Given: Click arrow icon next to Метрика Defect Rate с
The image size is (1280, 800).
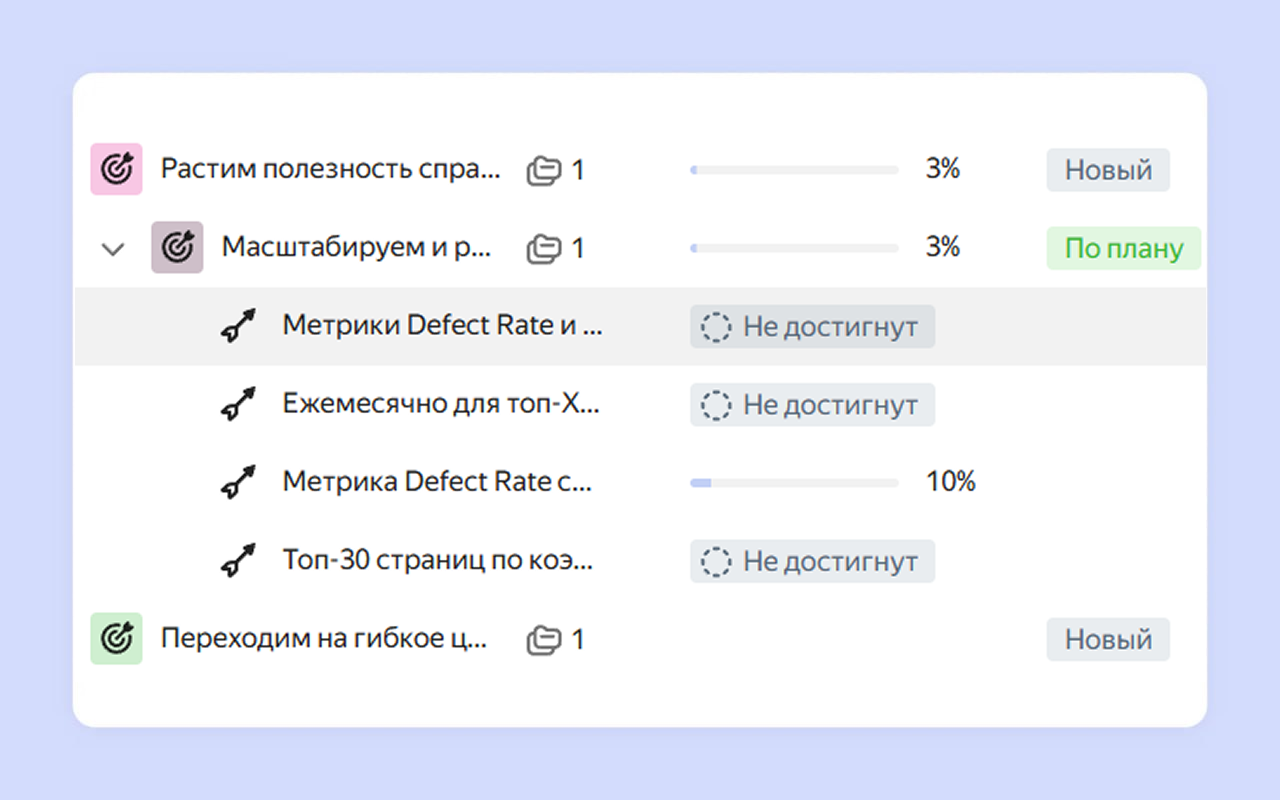Looking at the screenshot, I should (x=238, y=482).
